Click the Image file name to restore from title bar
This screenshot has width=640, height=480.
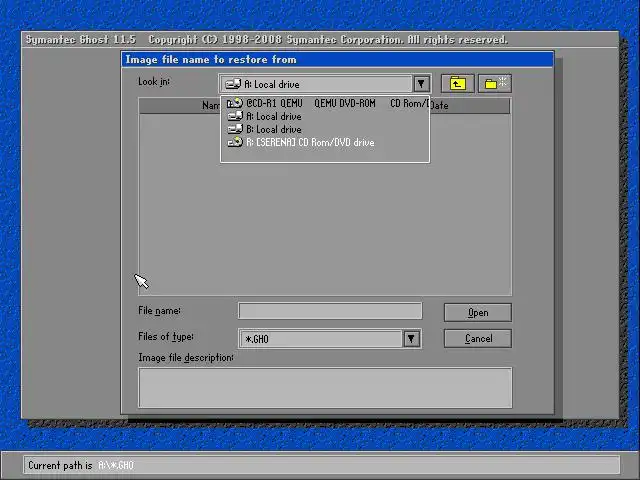click(337, 60)
